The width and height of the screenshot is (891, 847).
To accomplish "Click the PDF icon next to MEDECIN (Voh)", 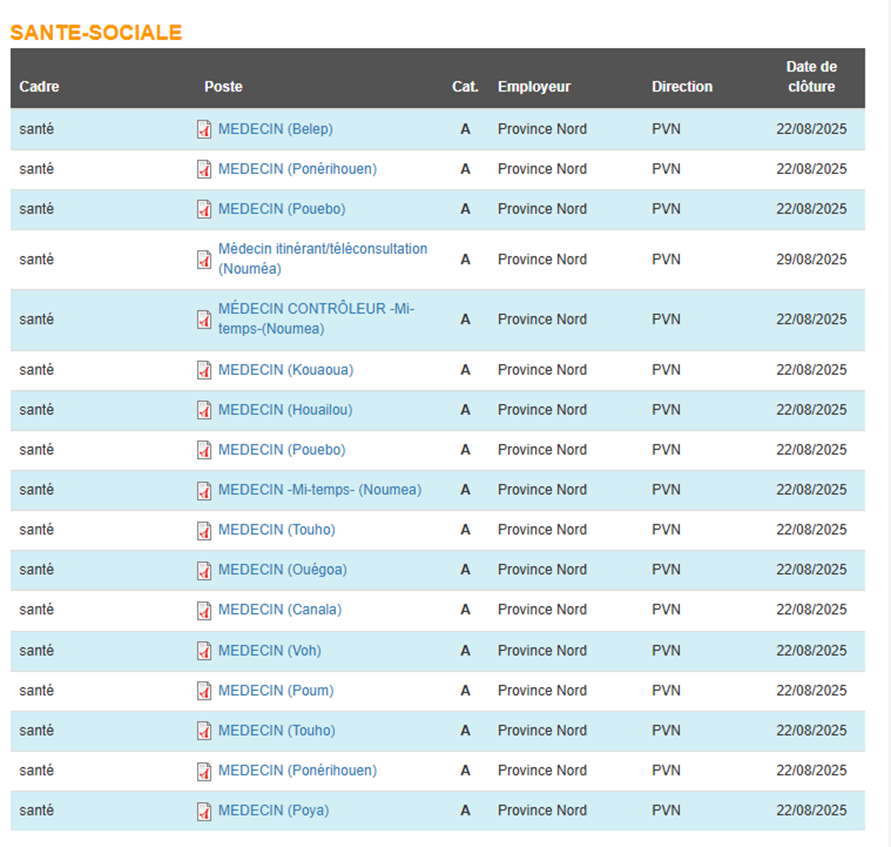I will coord(204,651).
